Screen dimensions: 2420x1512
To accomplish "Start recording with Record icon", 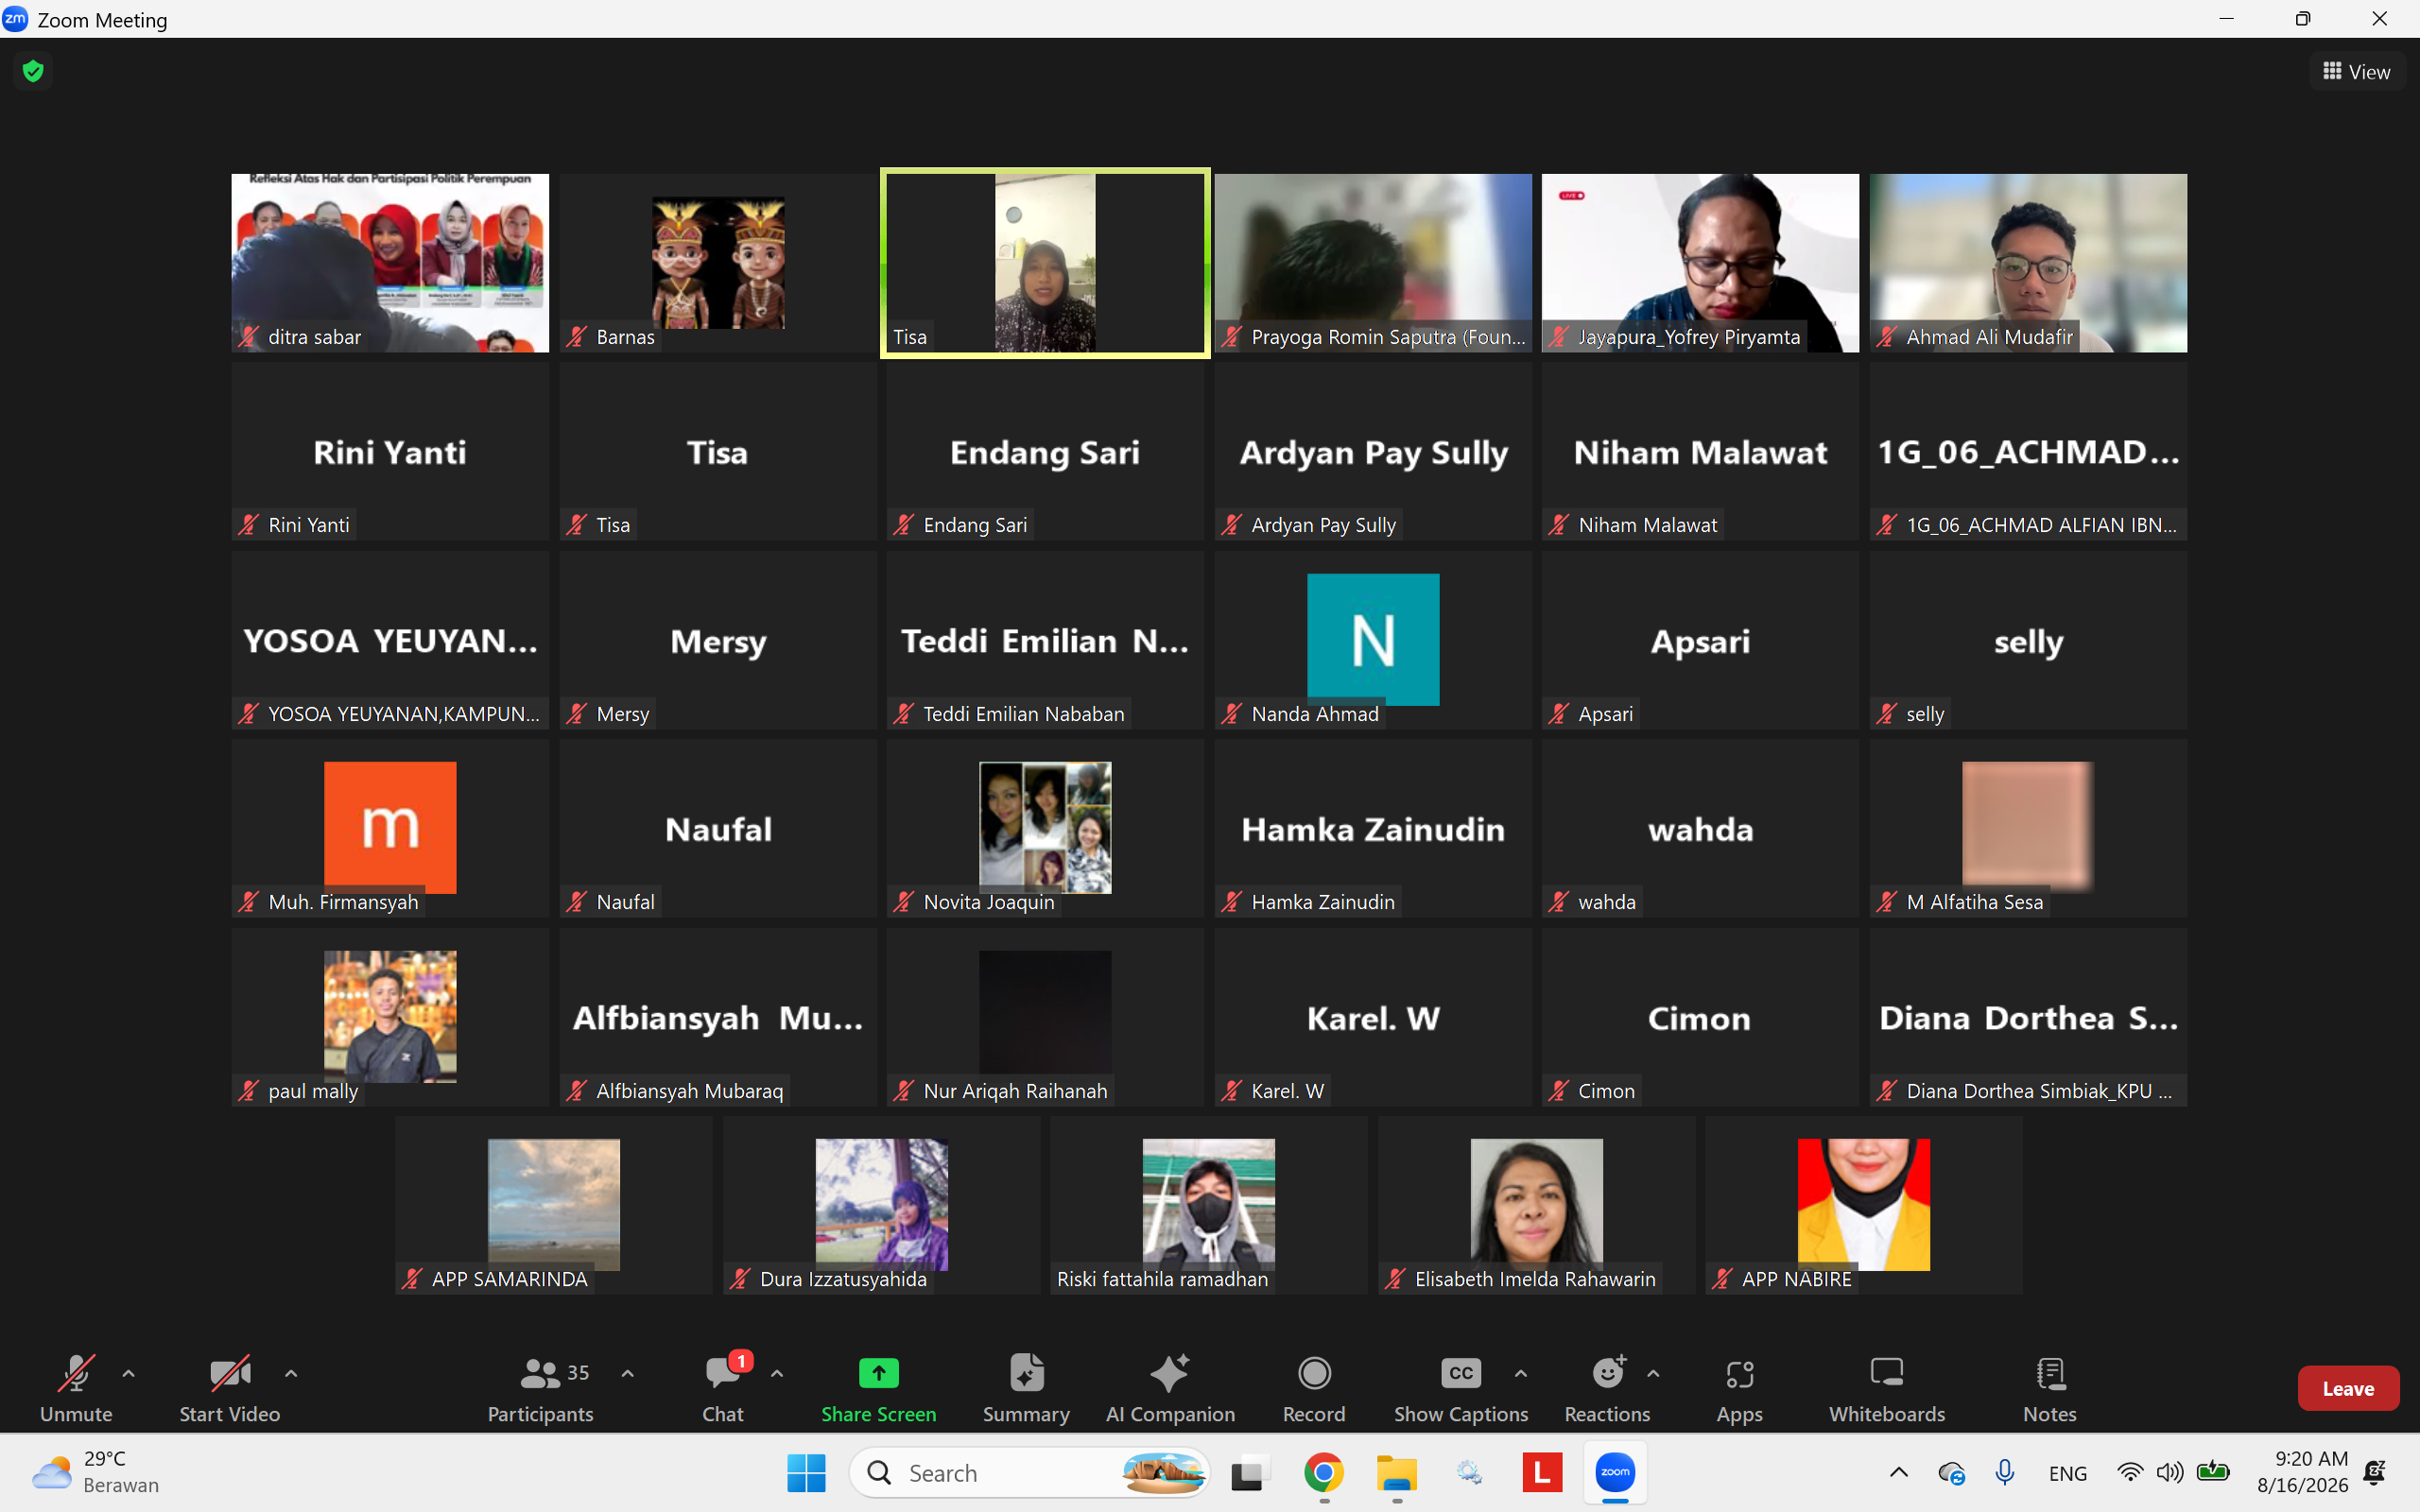I will (1314, 1373).
